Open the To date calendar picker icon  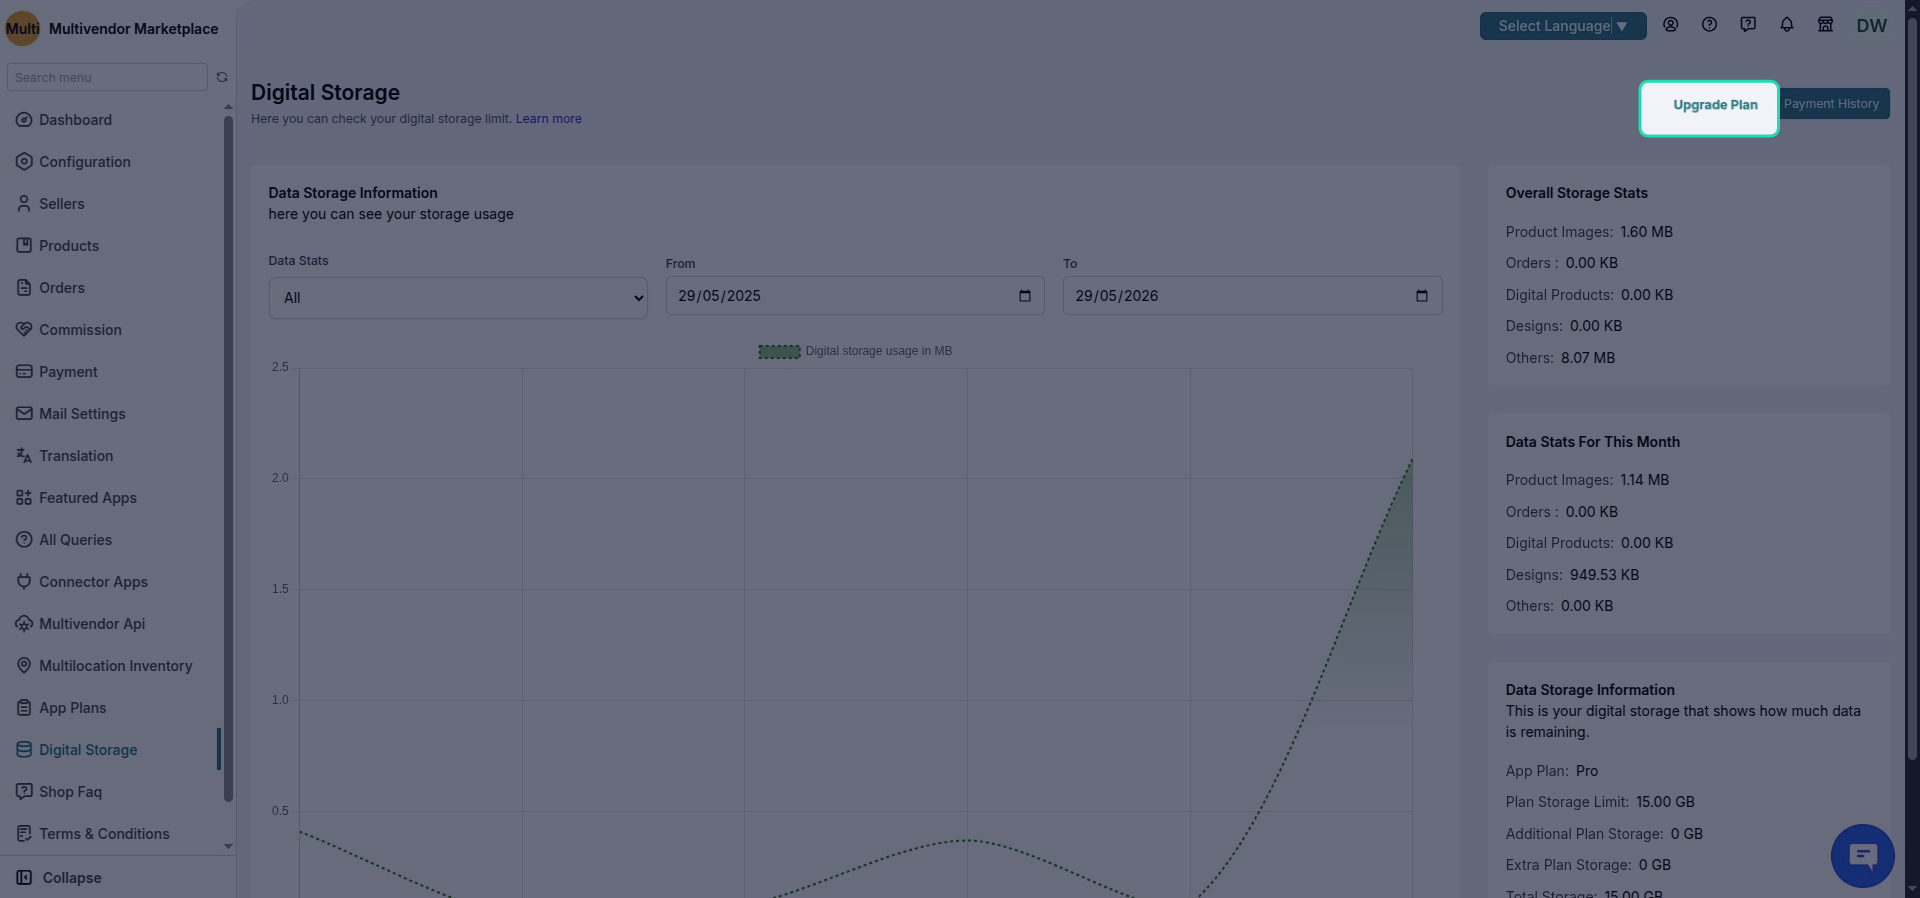[1422, 296]
